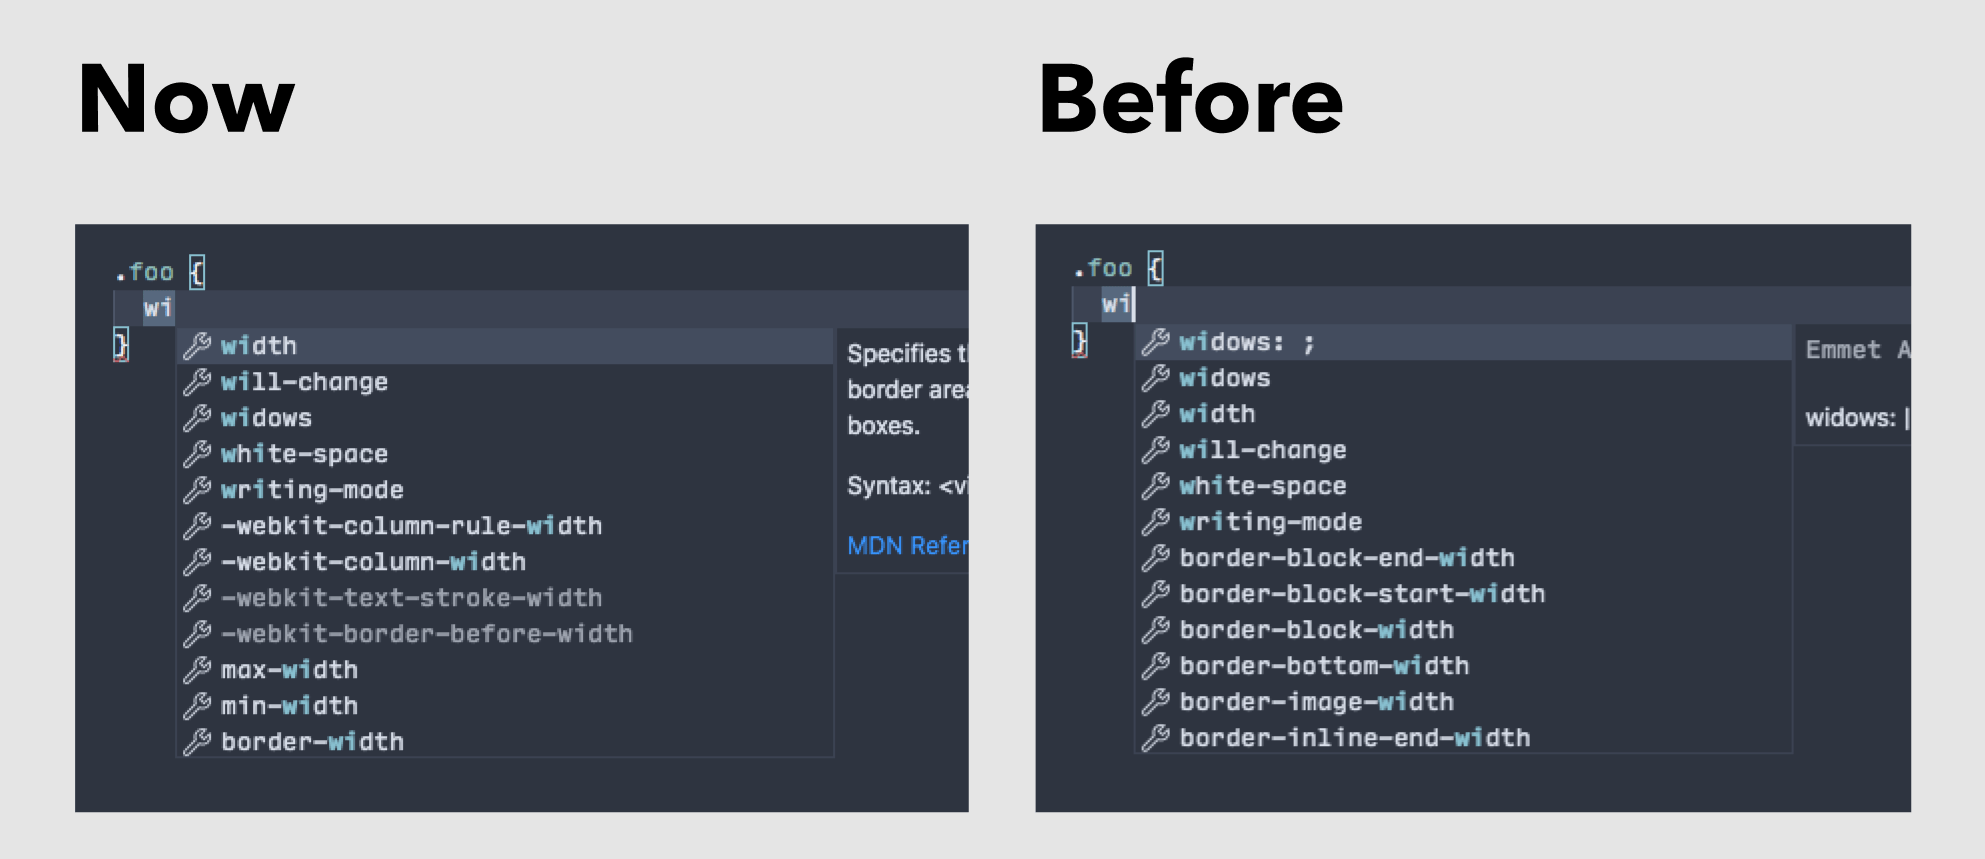The height and width of the screenshot is (859, 1985).
Task: Click the wrench icon beside "width" suggestion
Action: pyautogui.click(x=196, y=345)
